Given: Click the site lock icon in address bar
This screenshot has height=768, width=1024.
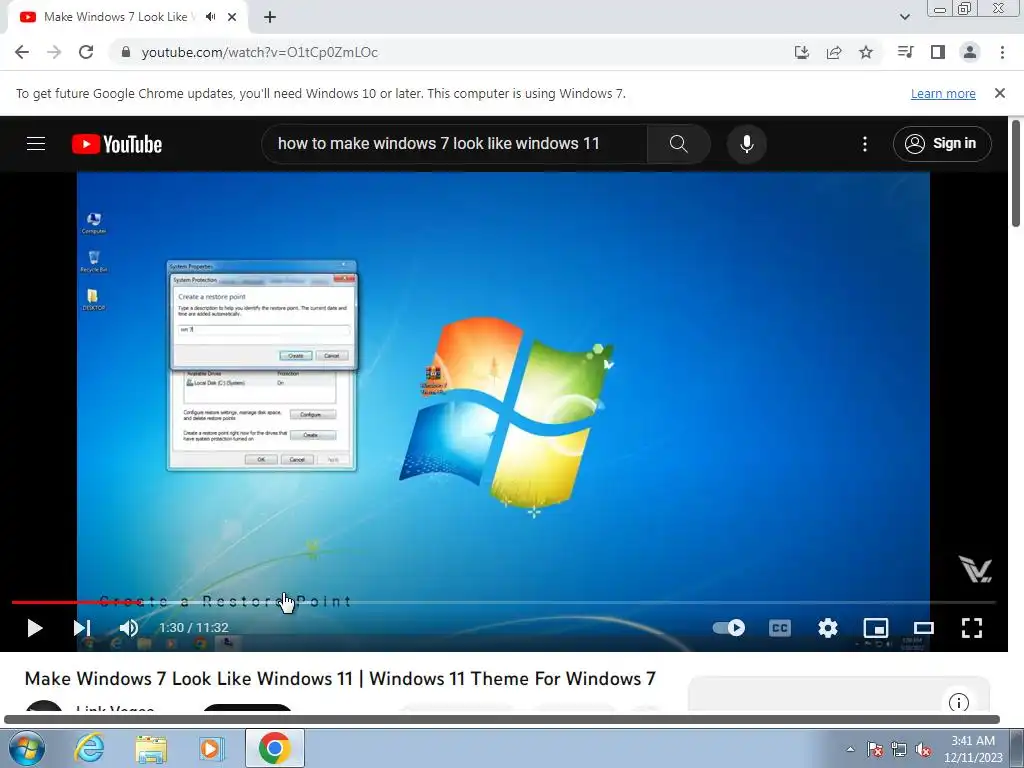Looking at the screenshot, I should (126, 52).
